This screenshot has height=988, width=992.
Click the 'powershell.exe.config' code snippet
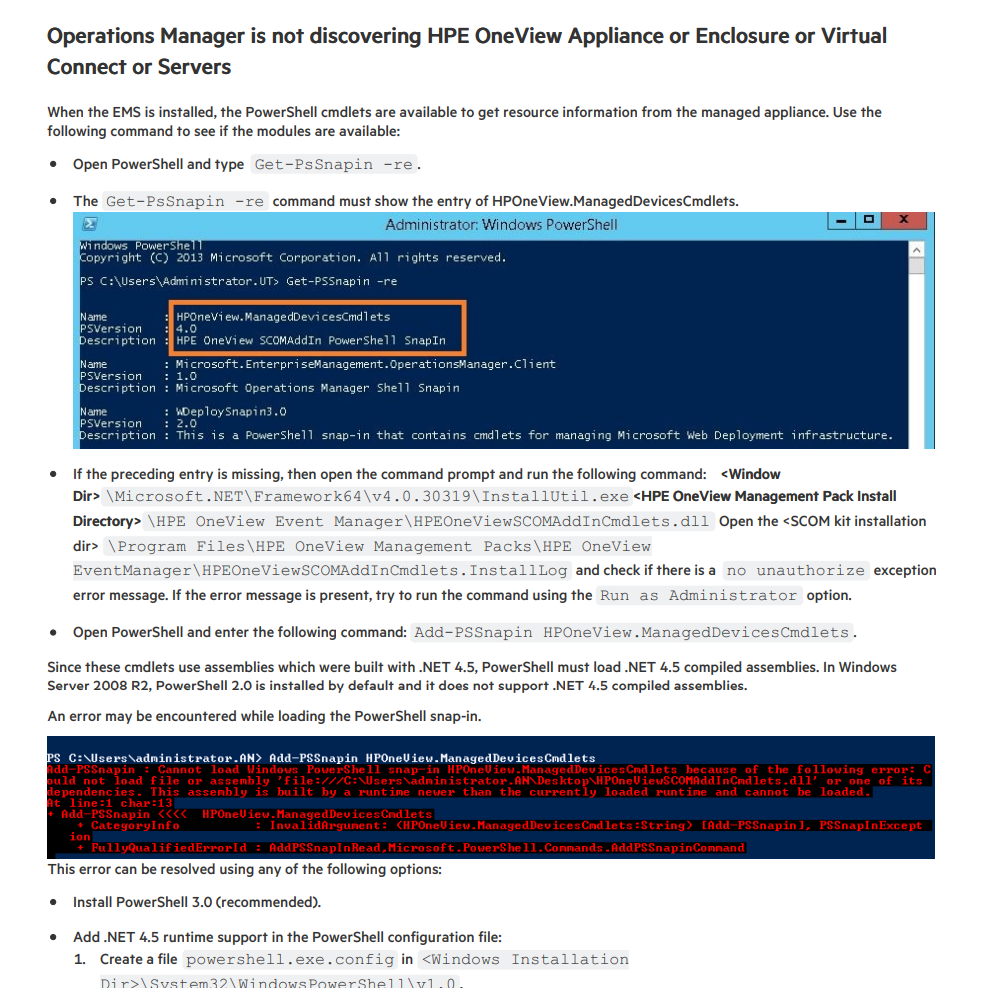coord(290,960)
